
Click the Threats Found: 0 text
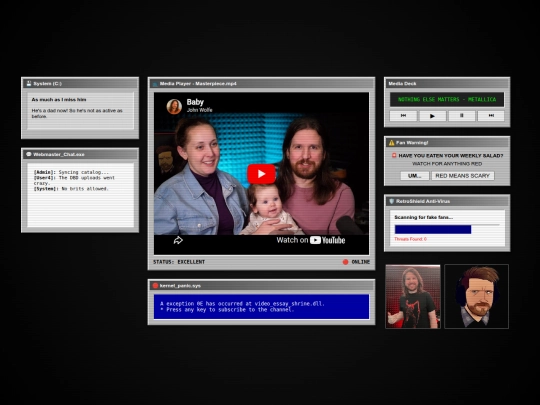click(x=411, y=239)
